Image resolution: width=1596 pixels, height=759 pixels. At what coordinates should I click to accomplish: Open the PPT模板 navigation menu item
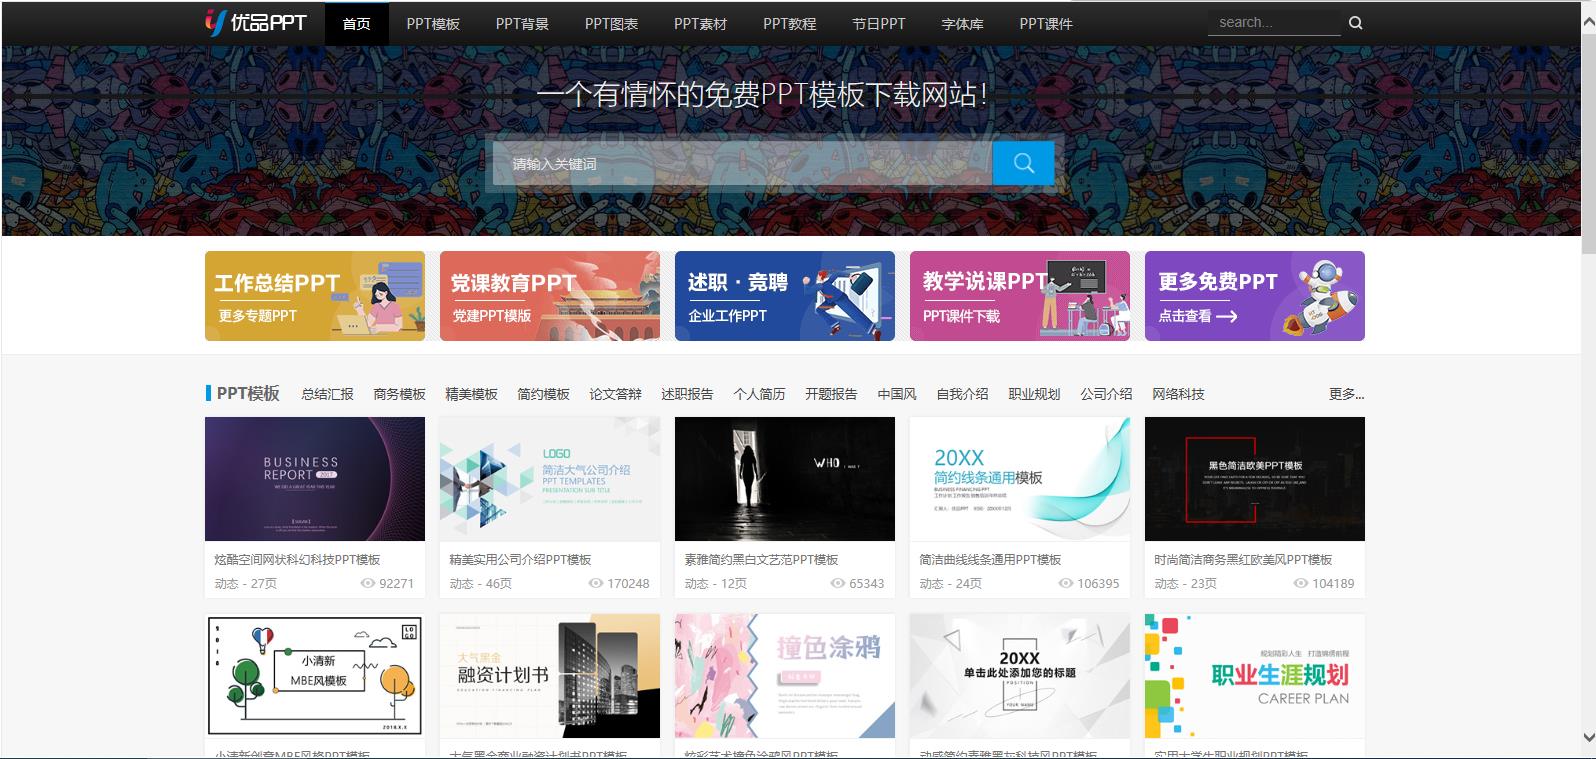433,24
